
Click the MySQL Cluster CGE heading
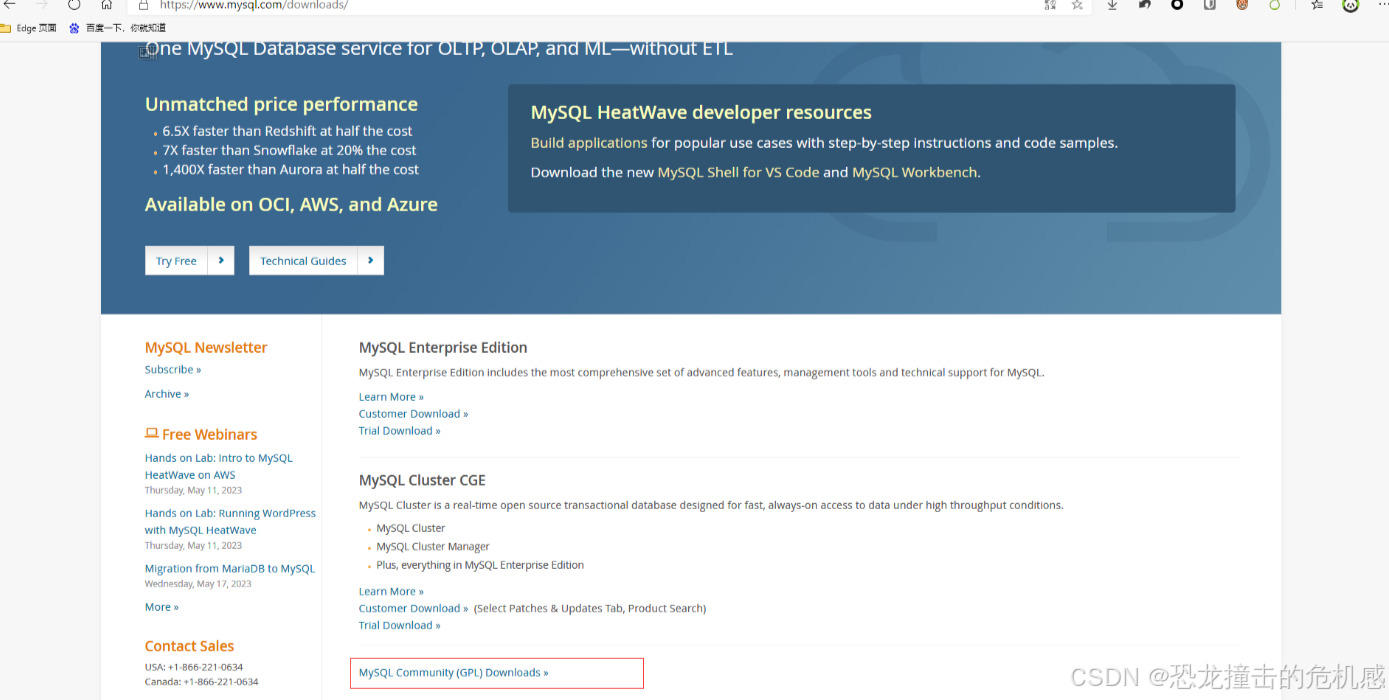tap(422, 481)
